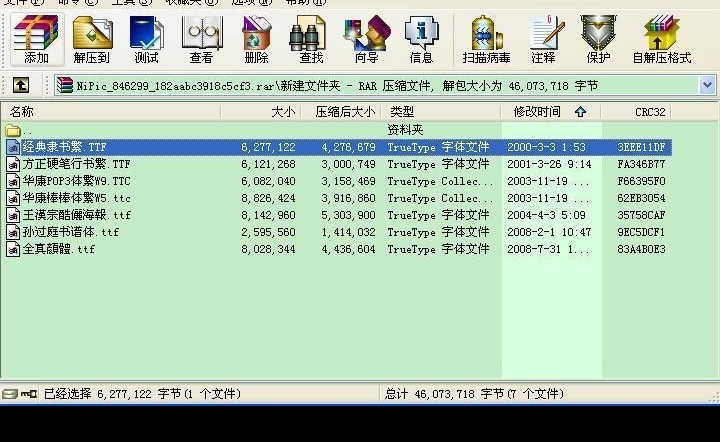
Task: Sort by 名称 column header
Action: [x=111, y=112]
